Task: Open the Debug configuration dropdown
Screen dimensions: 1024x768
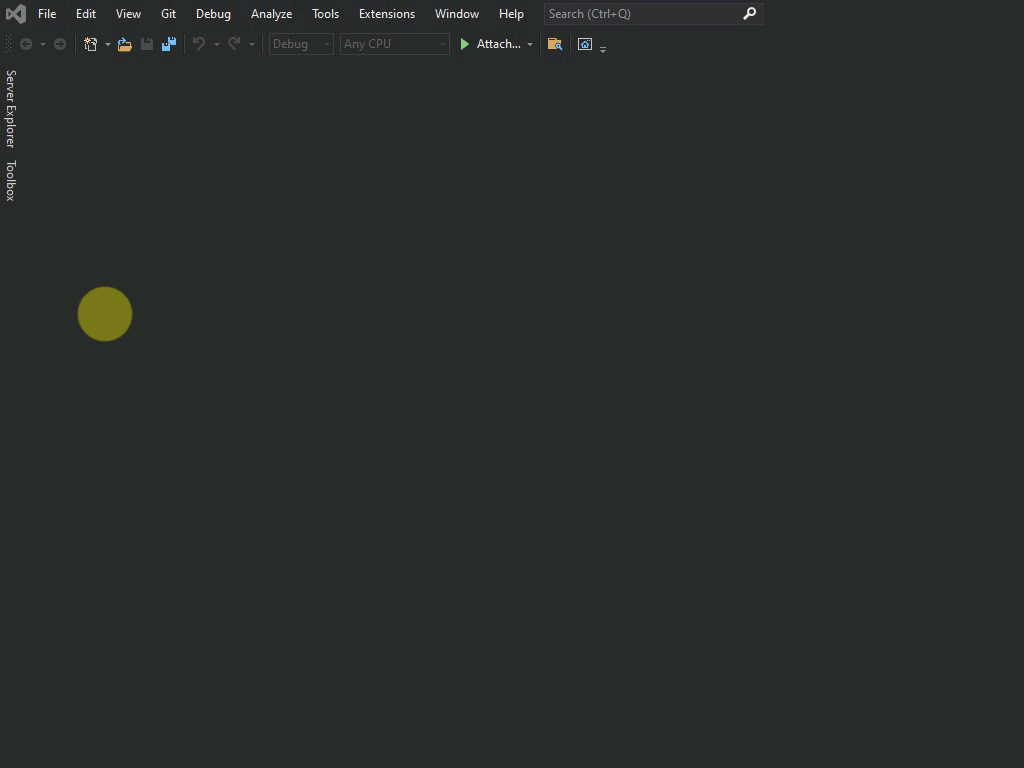Action: click(x=325, y=44)
